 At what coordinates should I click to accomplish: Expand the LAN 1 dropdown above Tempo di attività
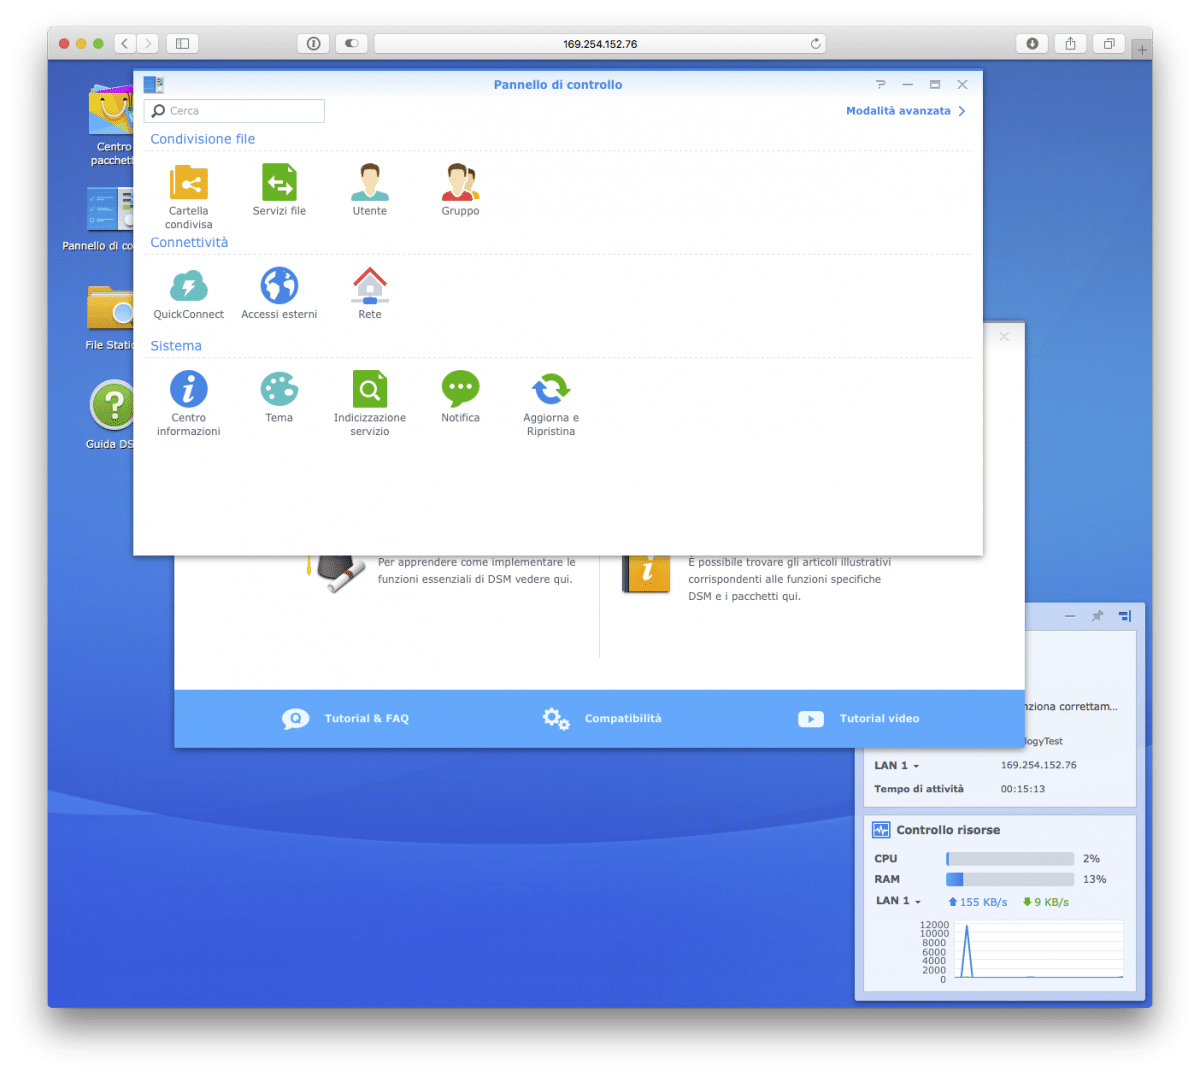pyautogui.click(x=896, y=766)
